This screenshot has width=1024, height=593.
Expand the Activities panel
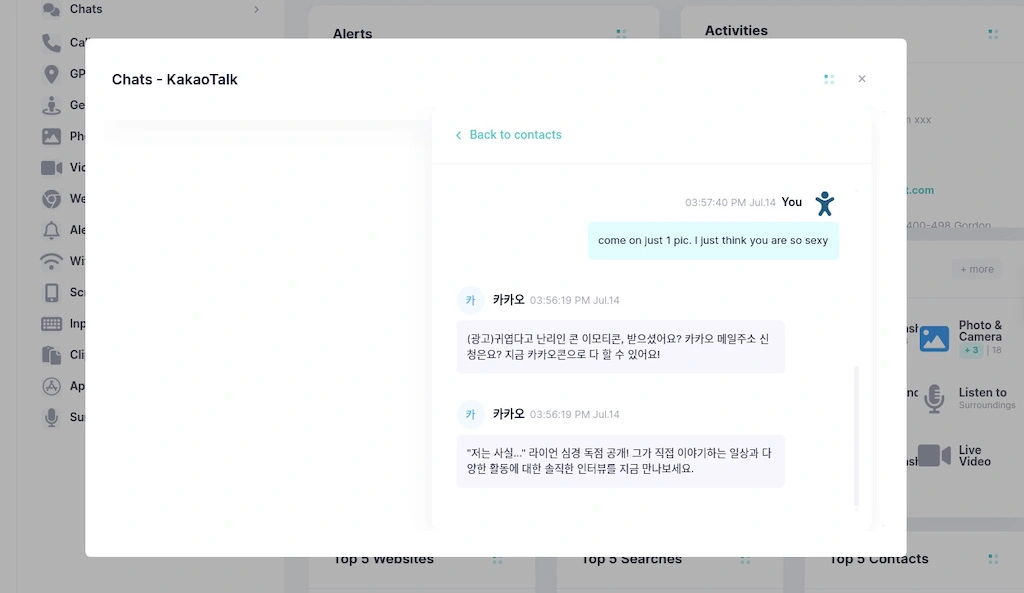(992, 33)
